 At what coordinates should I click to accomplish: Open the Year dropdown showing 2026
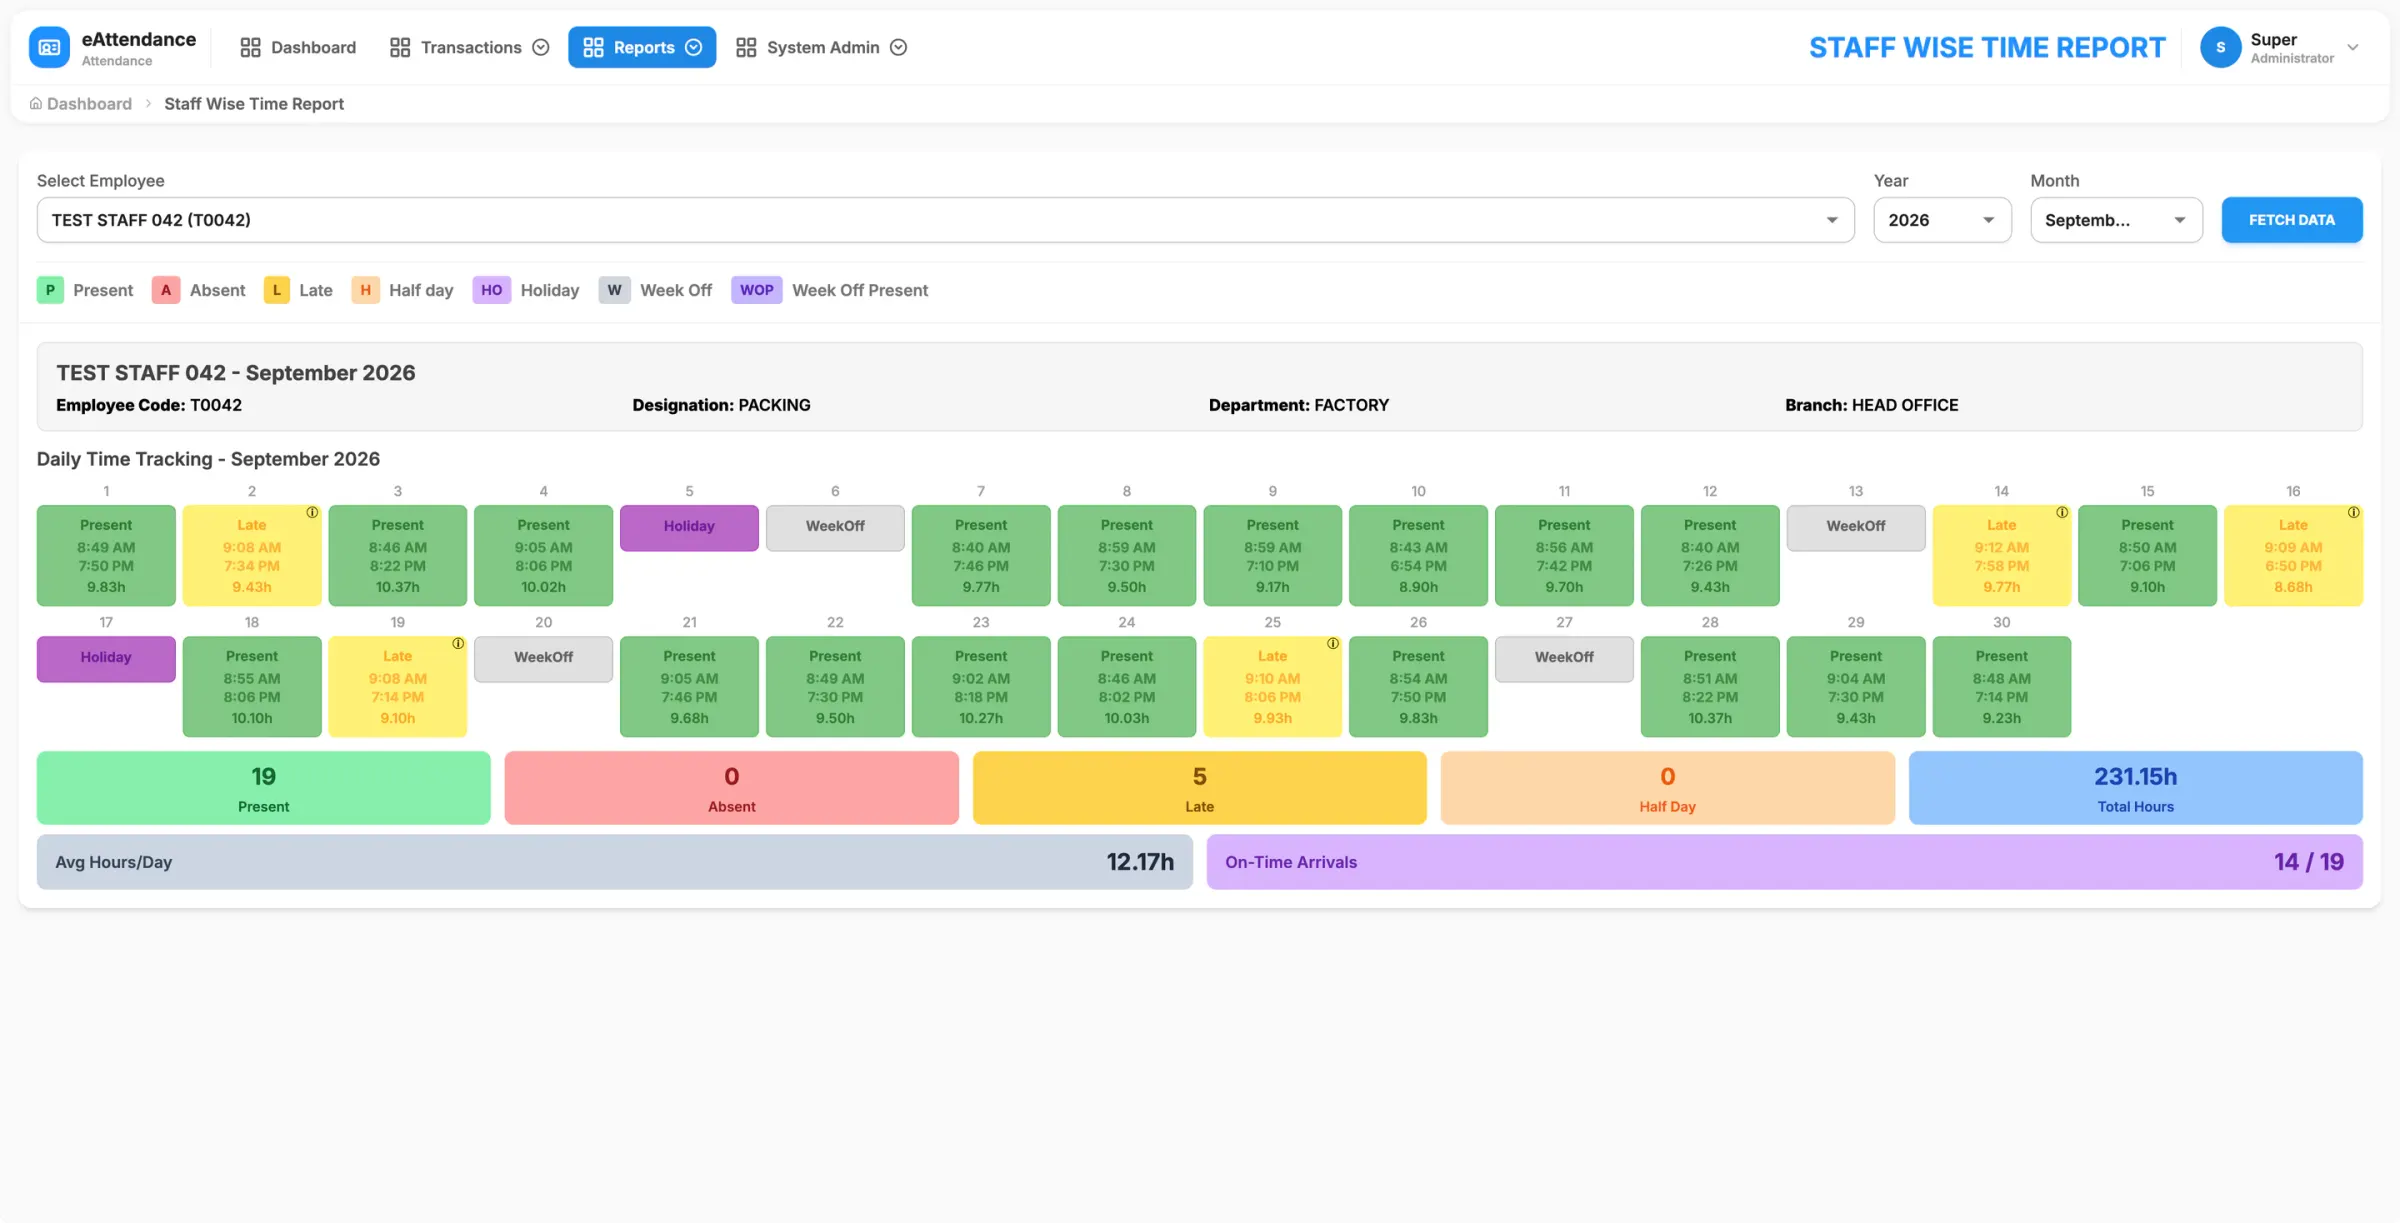tap(1942, 220)
